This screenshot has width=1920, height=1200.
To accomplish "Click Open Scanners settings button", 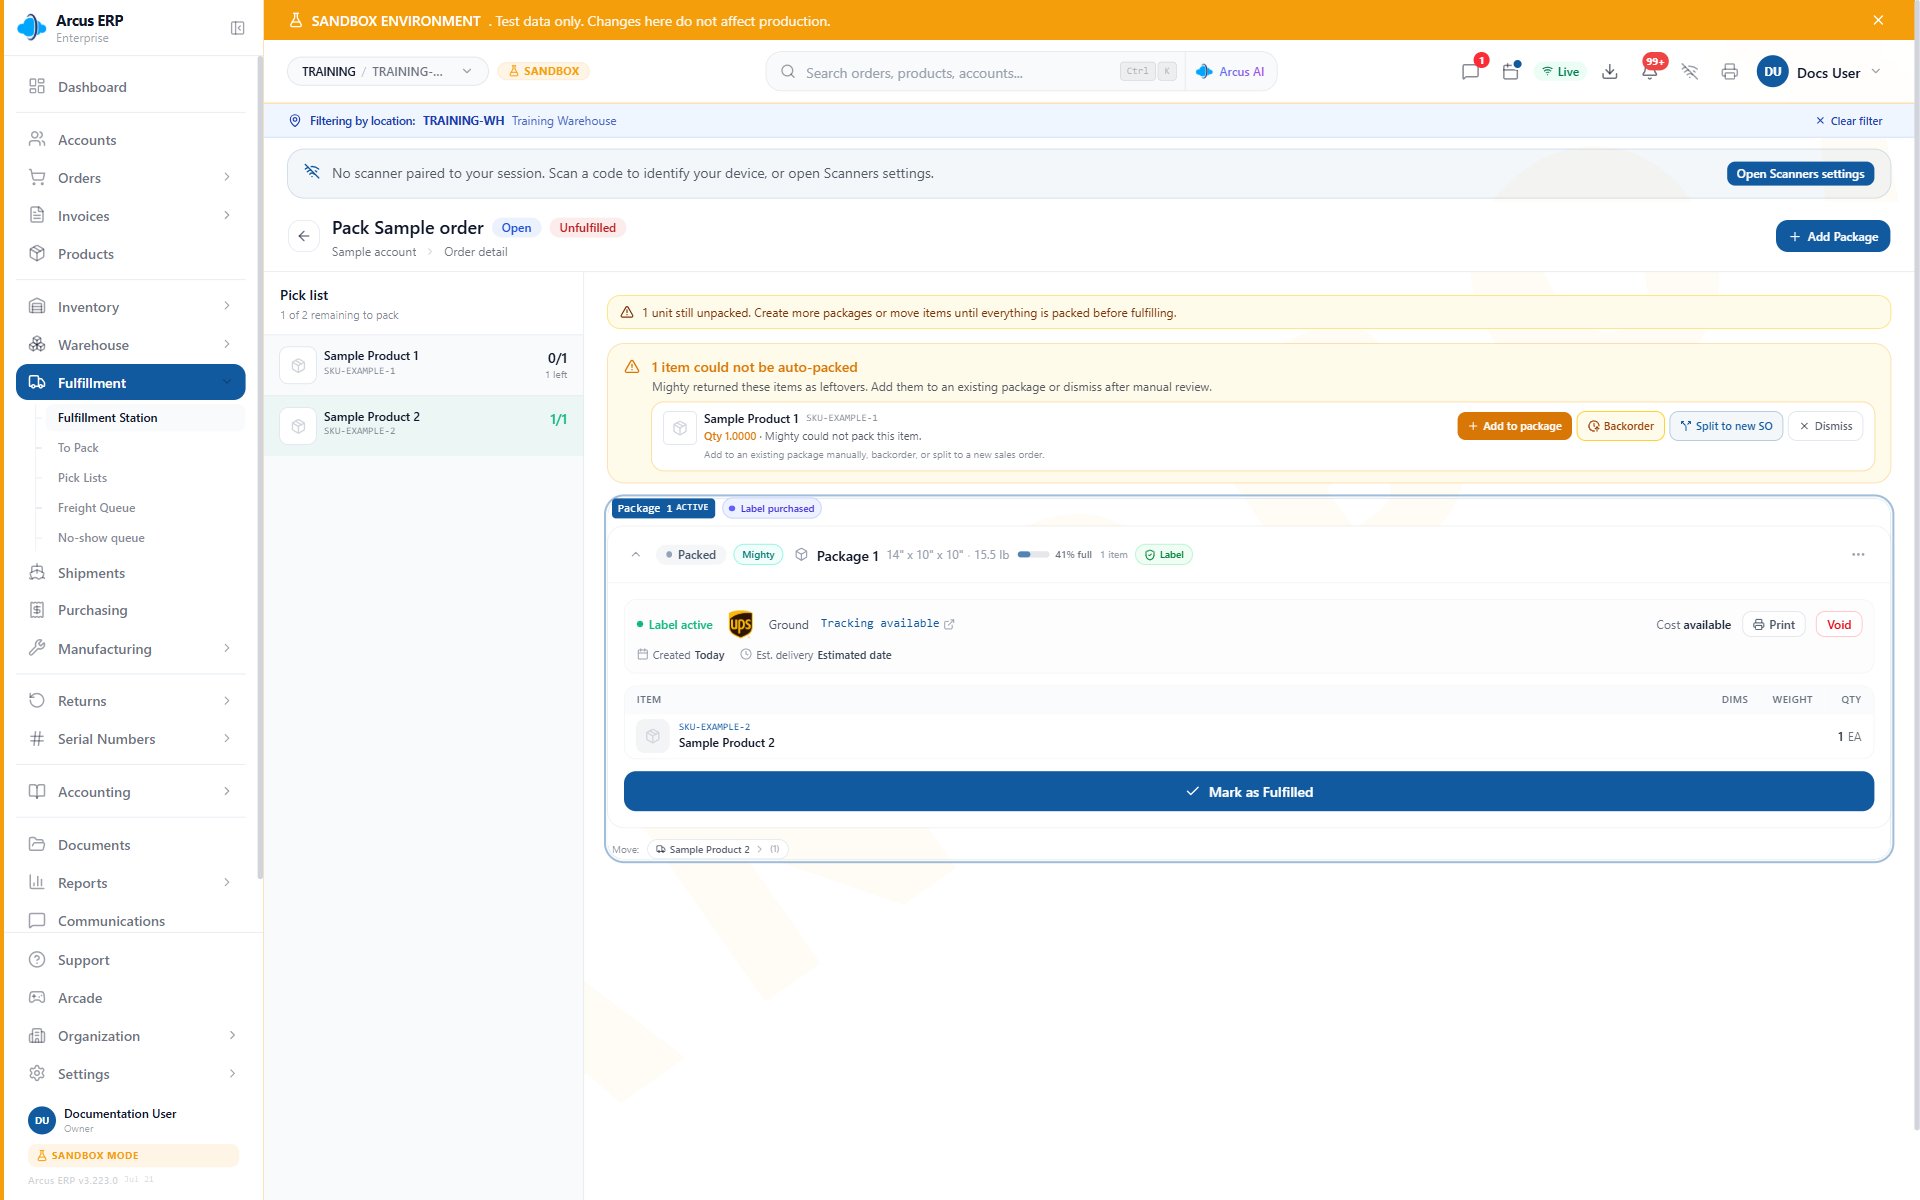I will [1800, 174].
